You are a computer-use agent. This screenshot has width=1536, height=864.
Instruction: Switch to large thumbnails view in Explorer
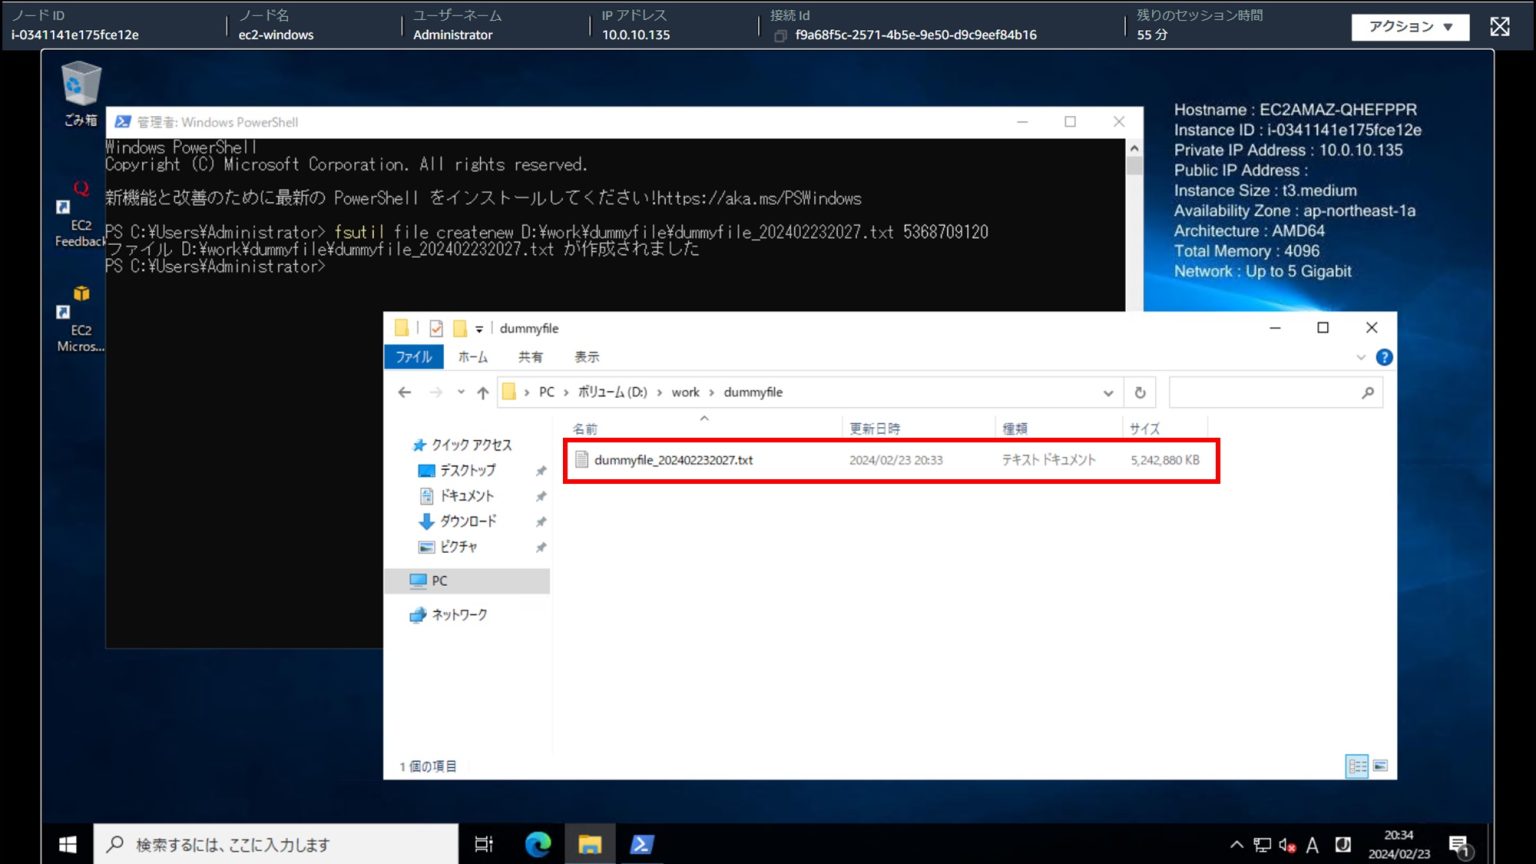point(1381,766)
